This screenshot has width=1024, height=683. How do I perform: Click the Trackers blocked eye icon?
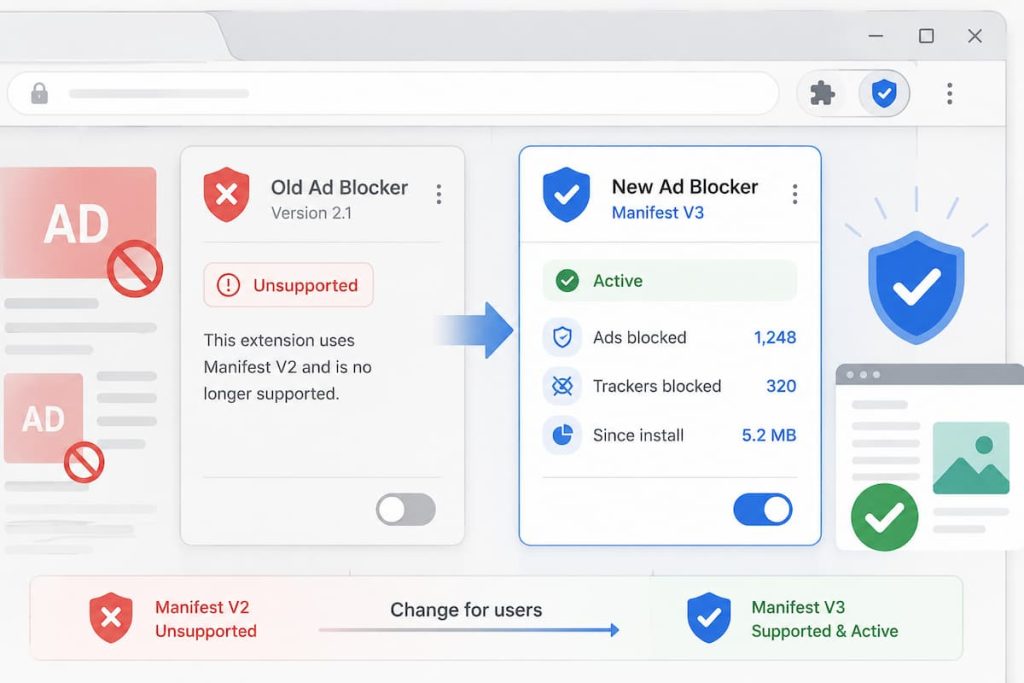562,386
